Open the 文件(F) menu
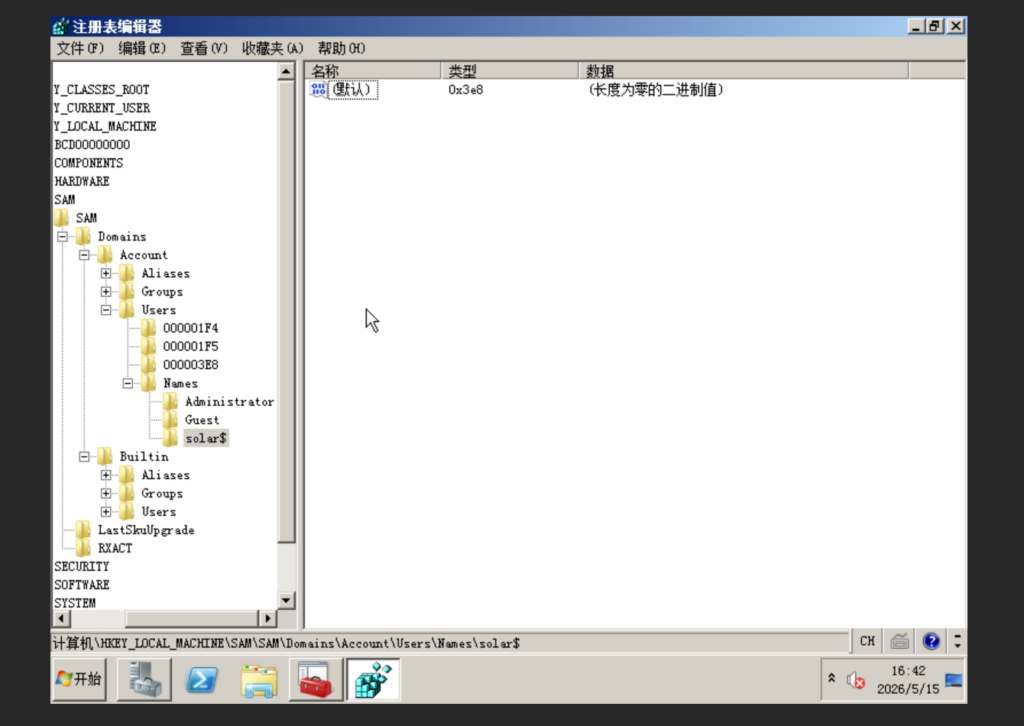 click(80, 48)
